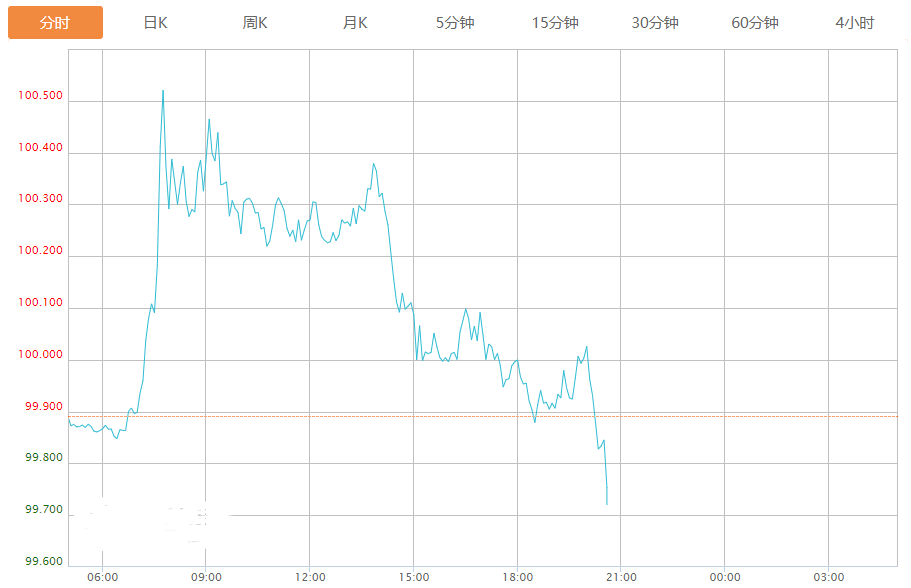Screen dimensions: 911x588
Task: Click the 15:00 time axis label
Action: (414, 577)
